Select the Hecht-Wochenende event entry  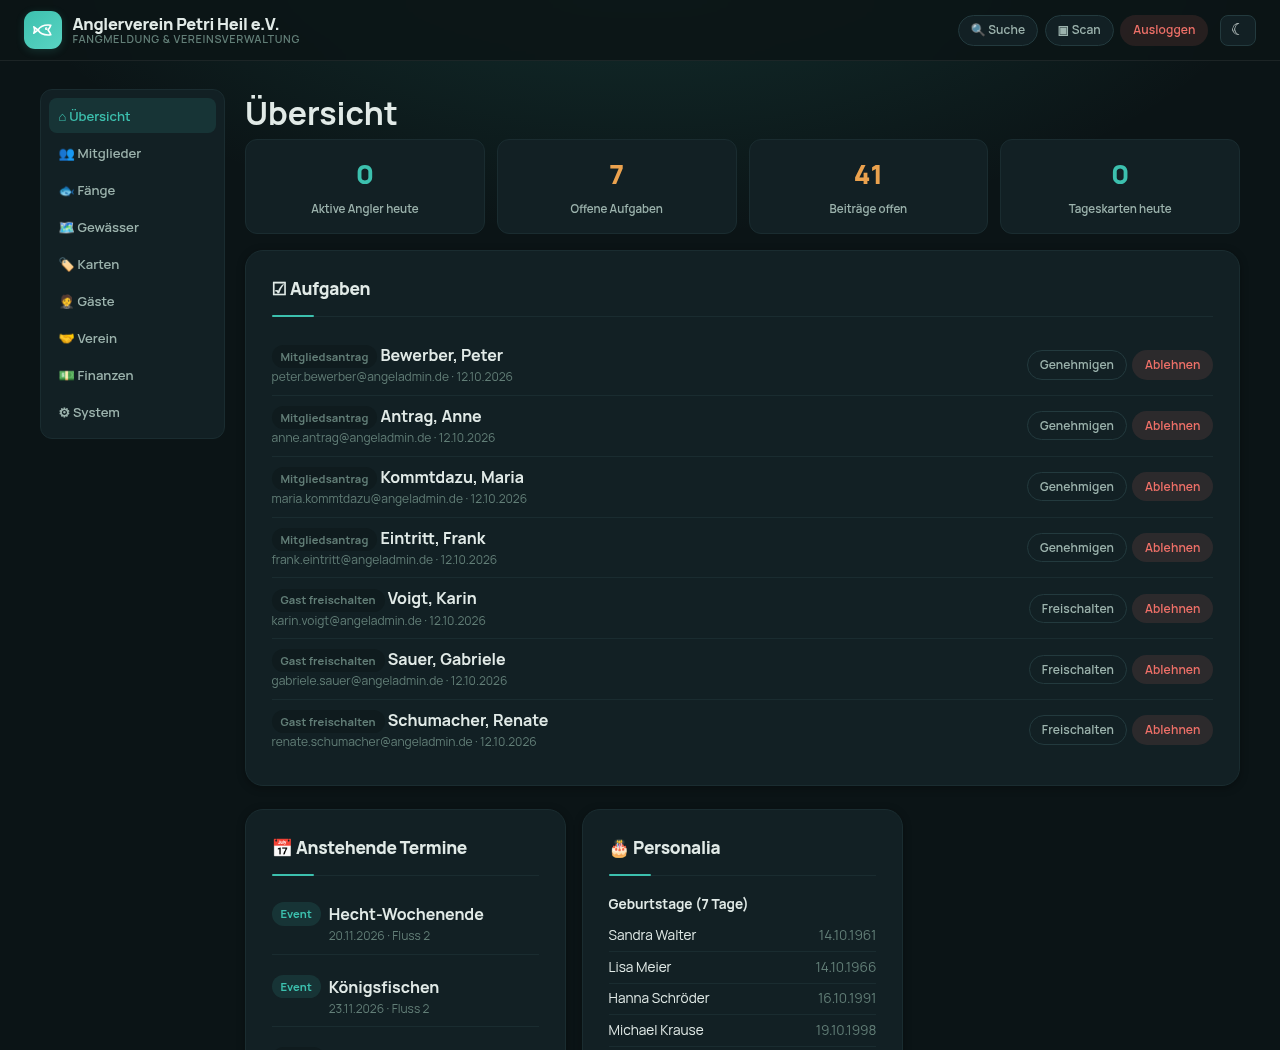coord(405,924)
